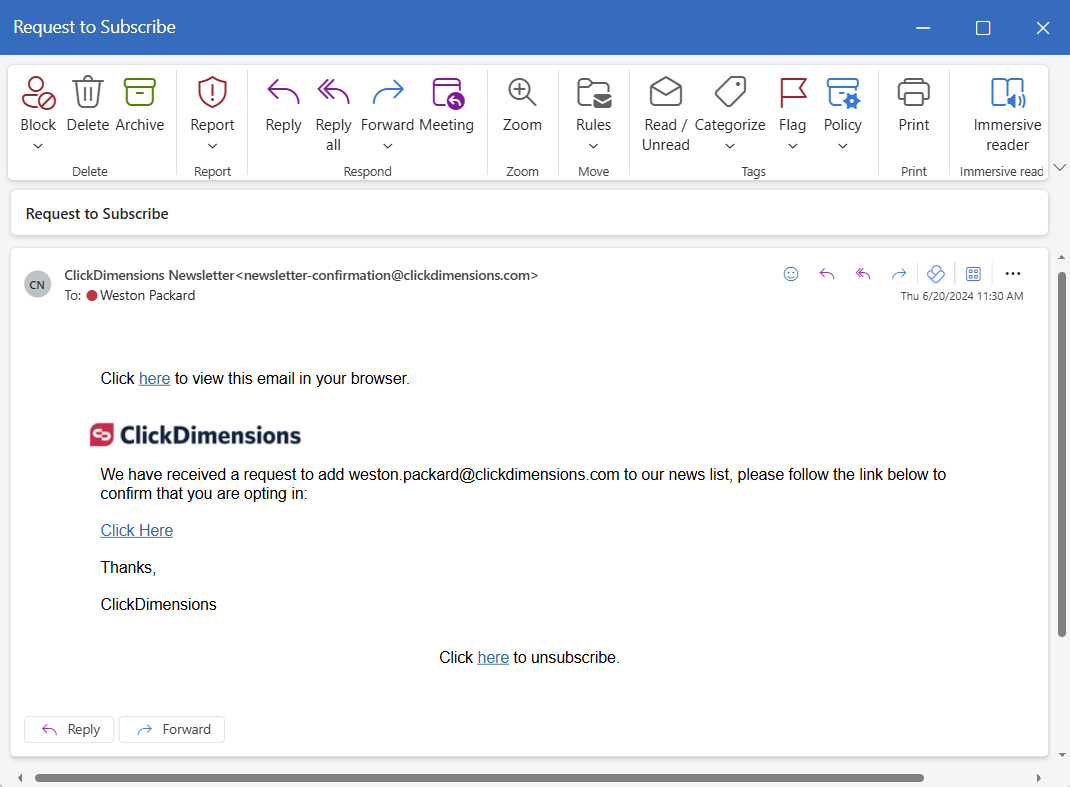
Task: Click small reply arrow in message header
Action: [827, 274]
